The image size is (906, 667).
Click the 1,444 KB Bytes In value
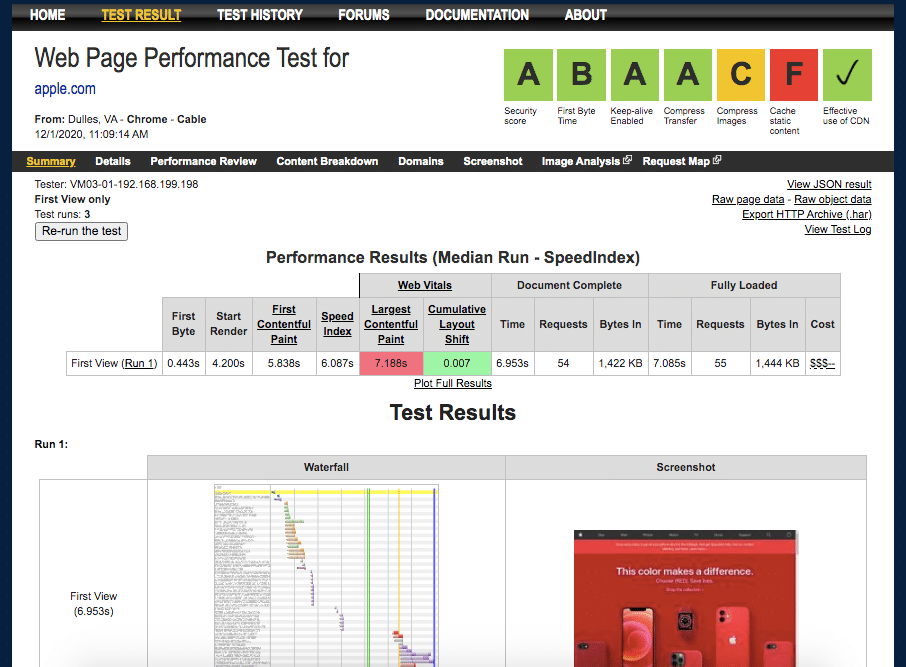click(x=778, y=363)
